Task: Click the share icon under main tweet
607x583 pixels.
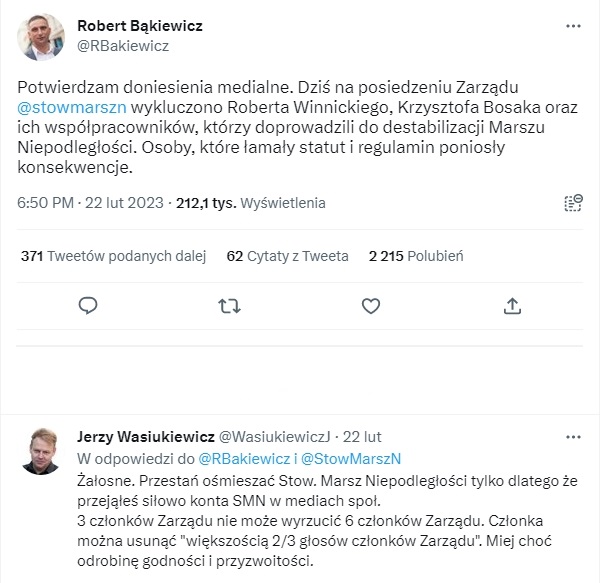Action: pos(513,304)
